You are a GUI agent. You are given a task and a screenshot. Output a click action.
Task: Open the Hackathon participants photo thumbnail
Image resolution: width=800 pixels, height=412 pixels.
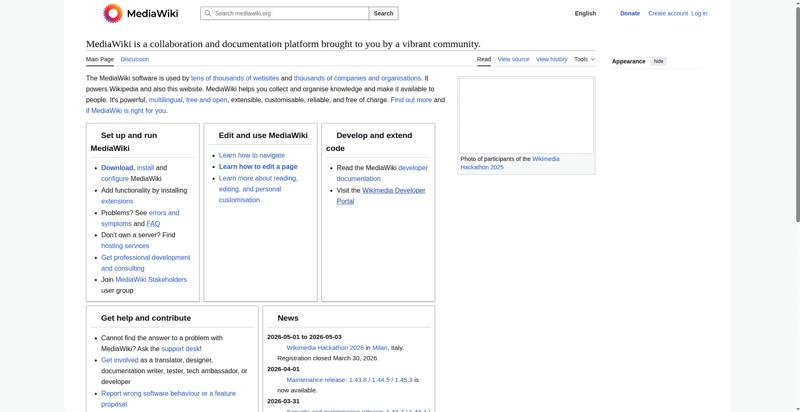(526, 115)
